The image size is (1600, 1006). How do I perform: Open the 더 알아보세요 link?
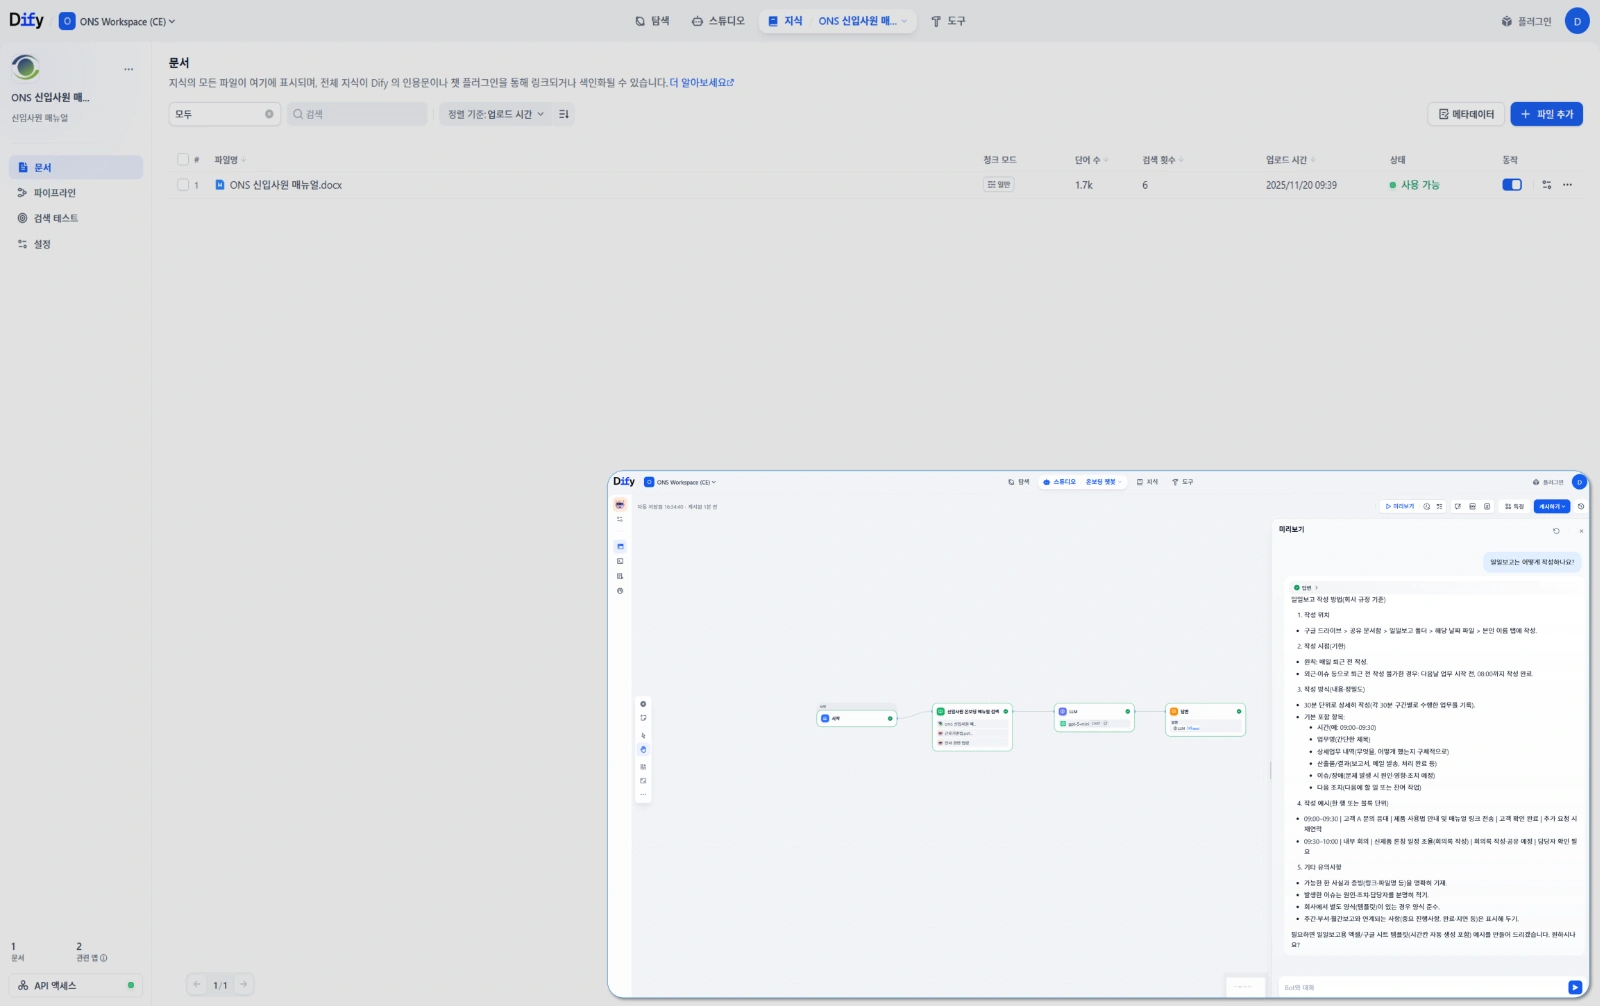(x=701, y=83)
